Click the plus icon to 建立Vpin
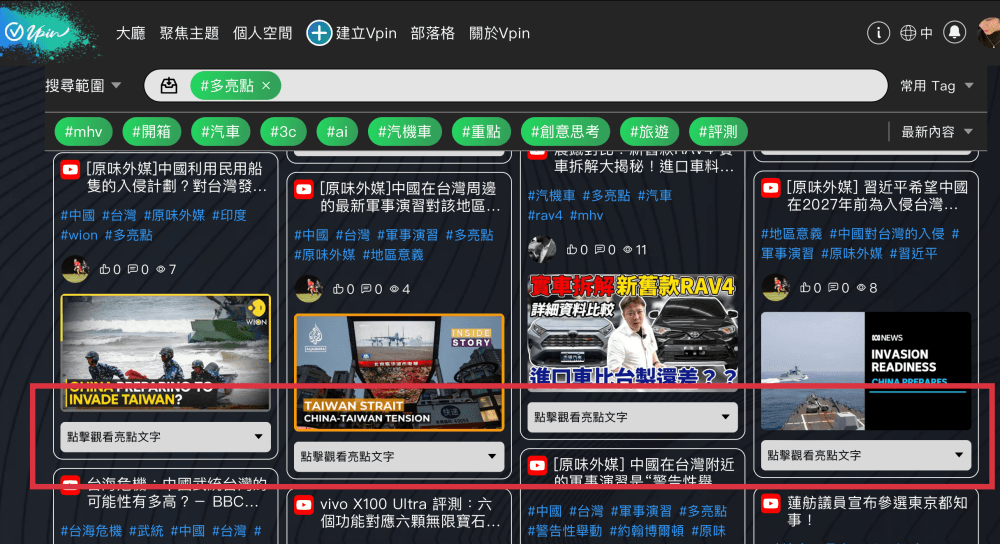 (319, 33)
